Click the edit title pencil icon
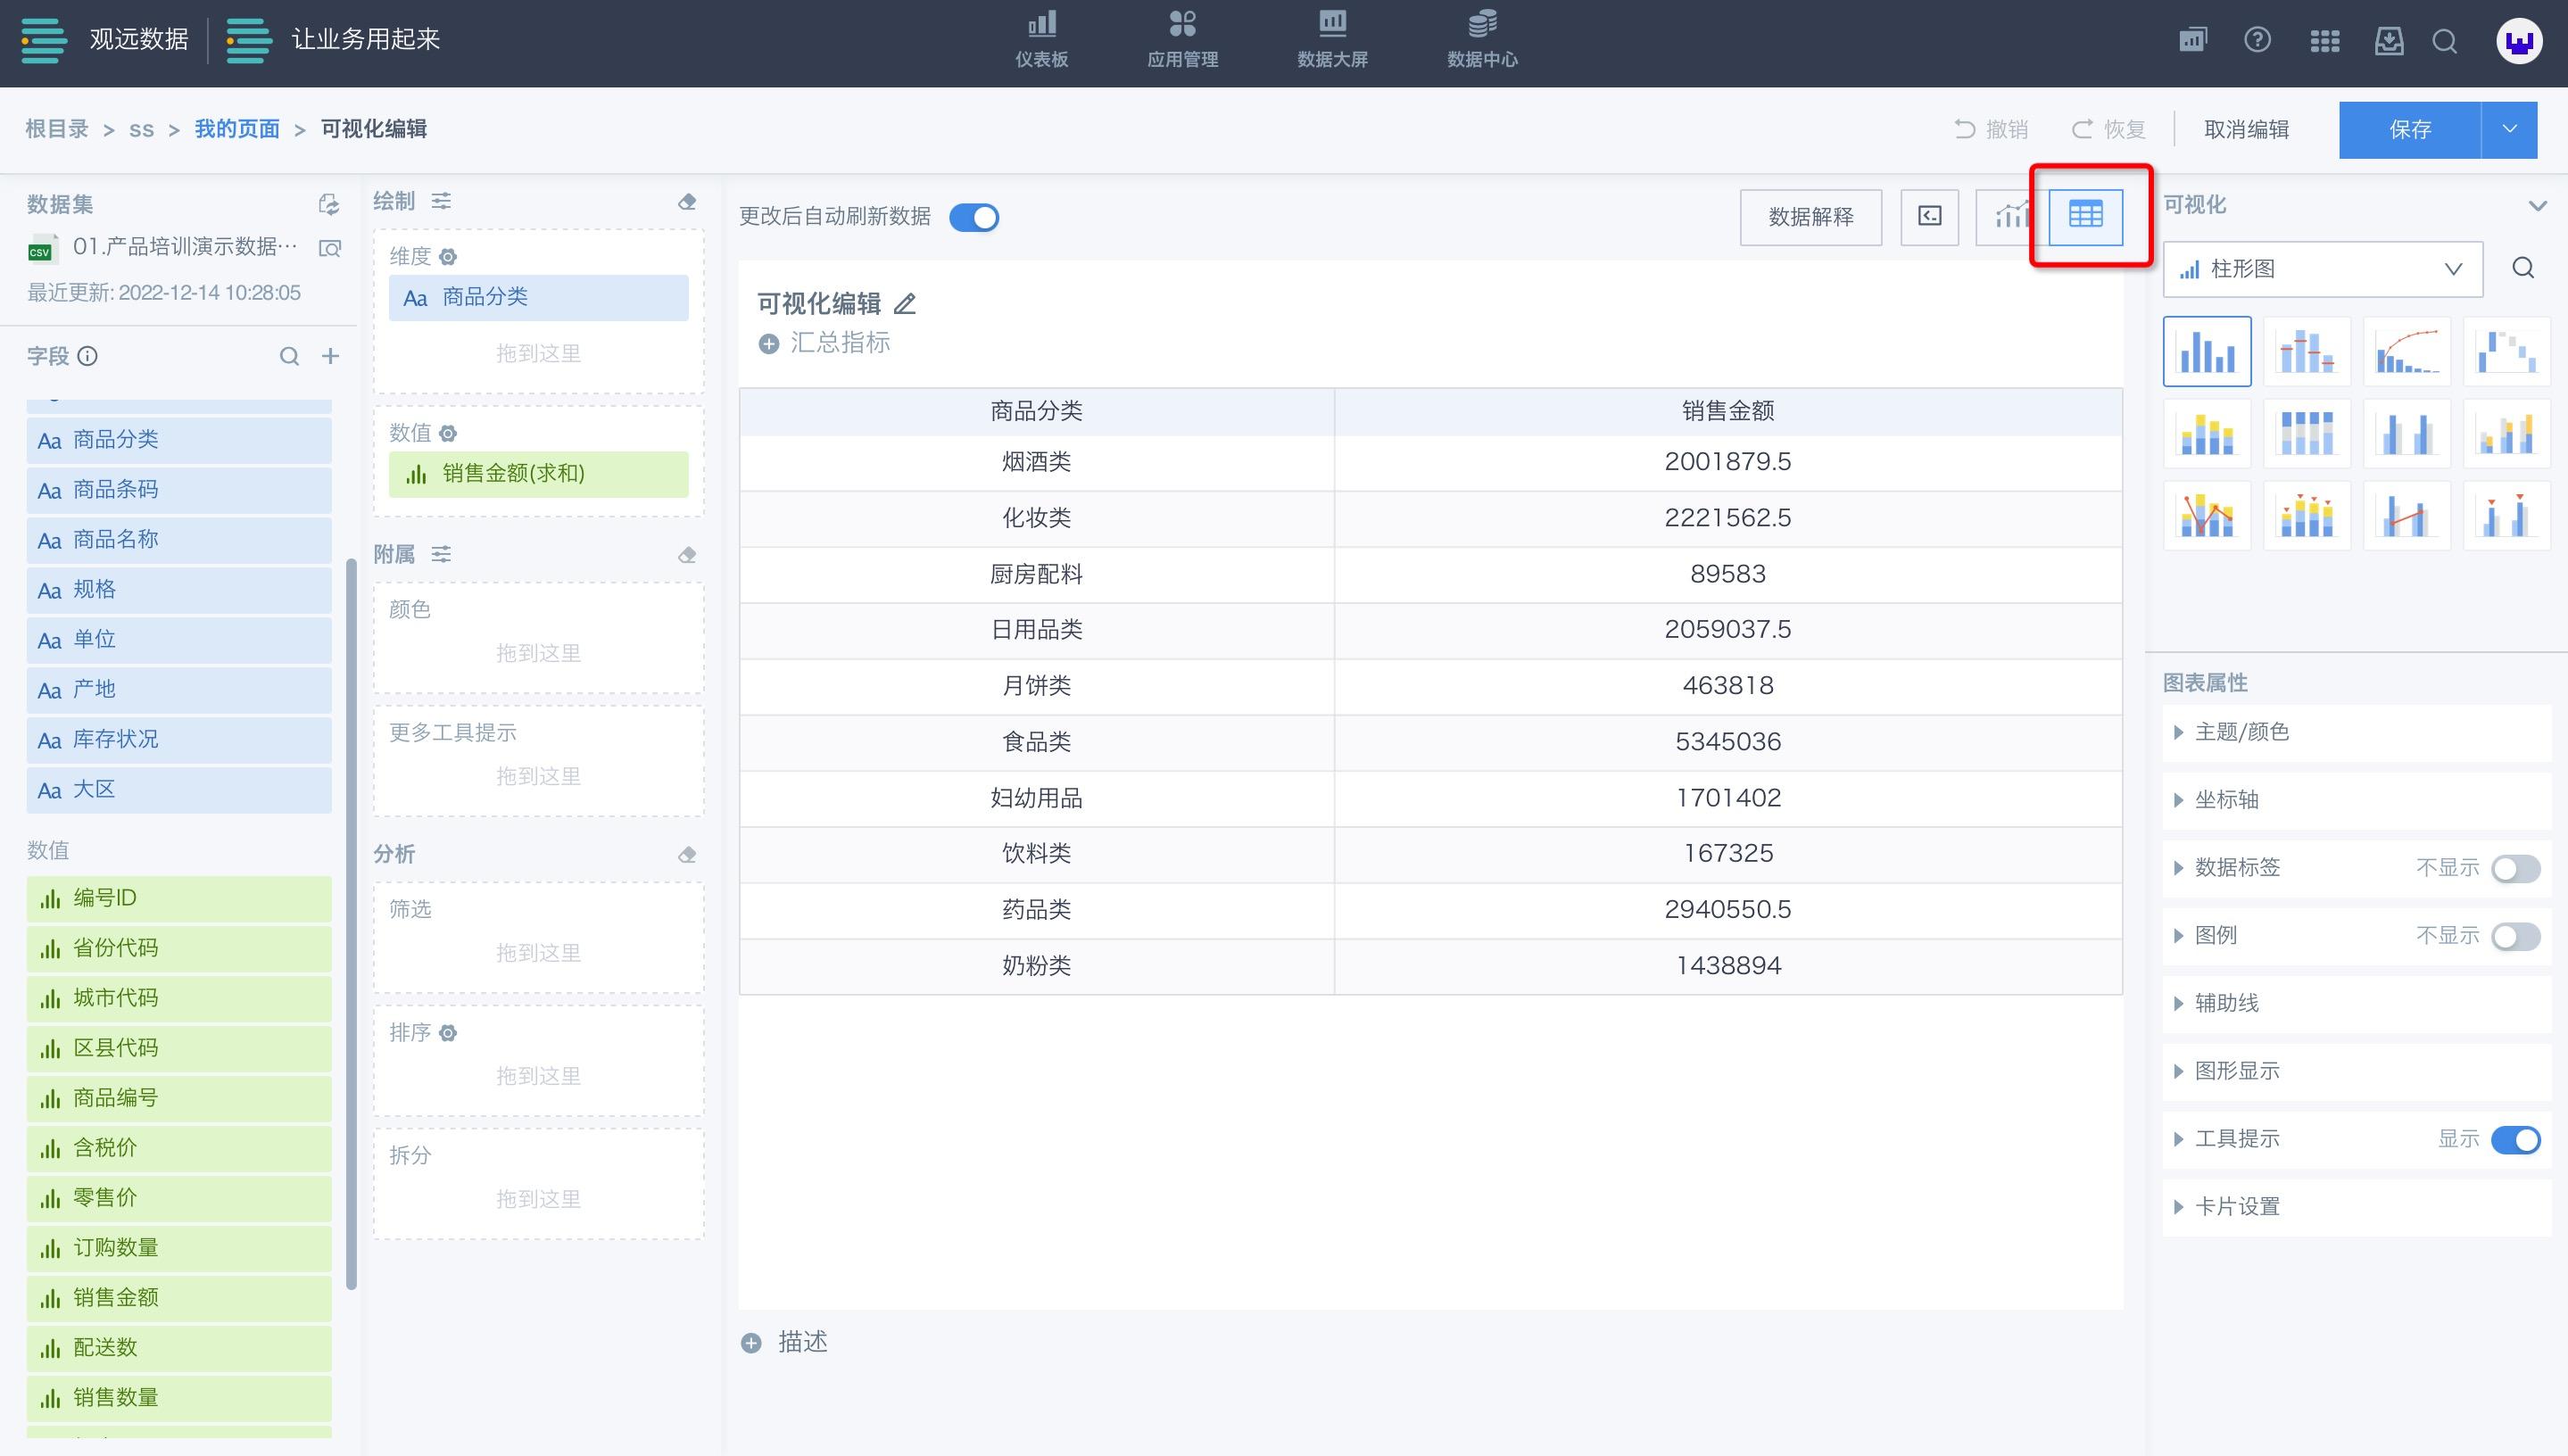This screenshot has width=2568, height=1456. click(x=905, y=303)
